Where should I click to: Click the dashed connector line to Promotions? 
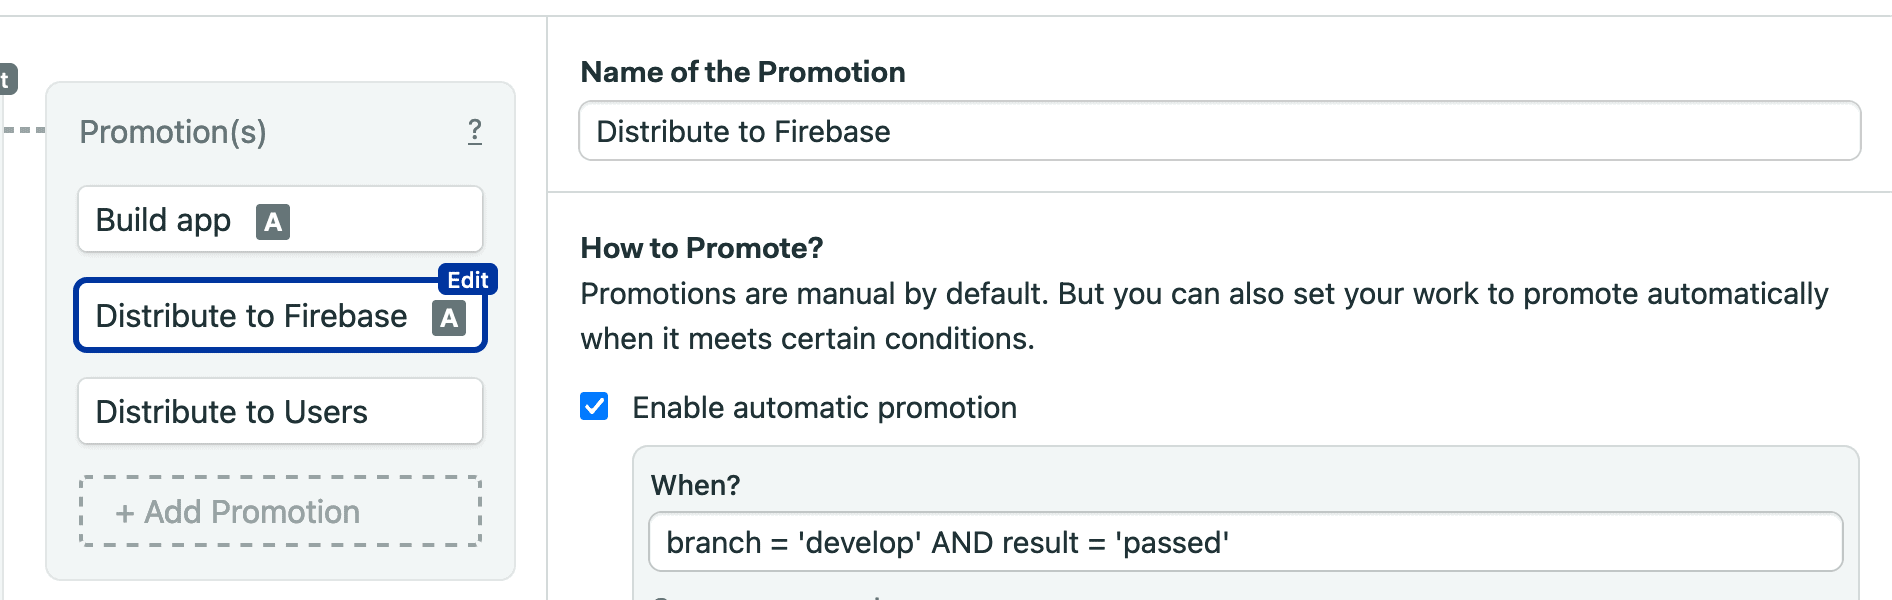coord(24,130)
